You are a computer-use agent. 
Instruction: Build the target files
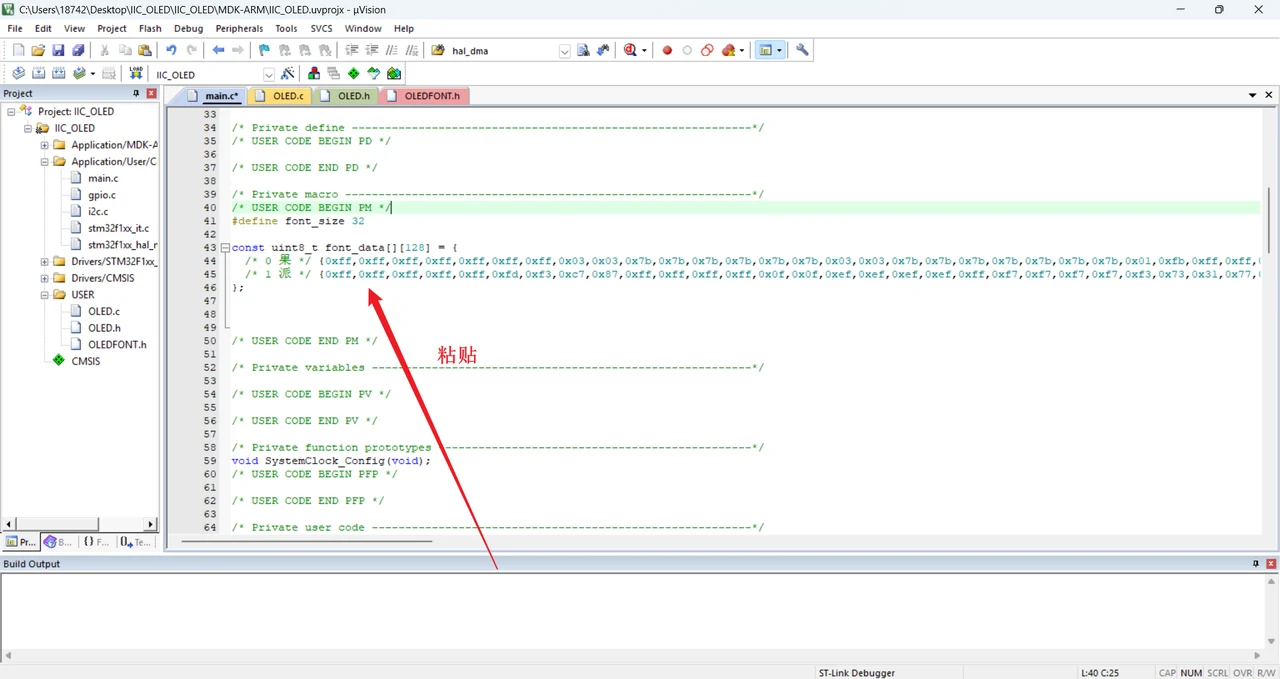pyautogui.click(x=38, y=74)
